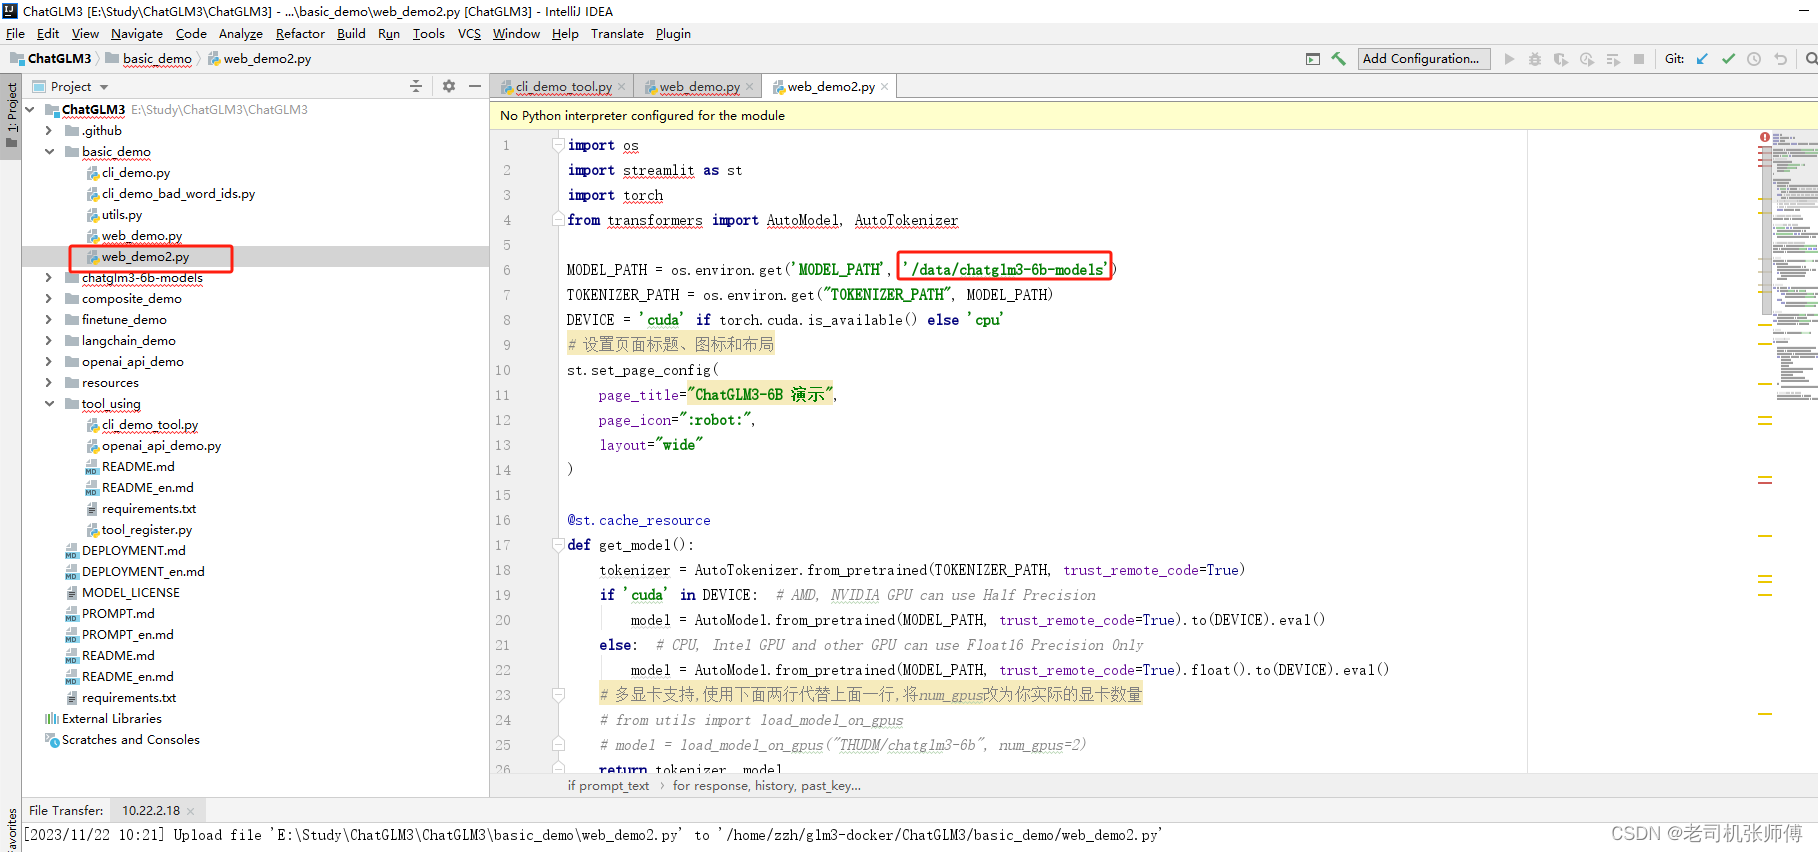Open the Navigate menu
Viewport: 1818px width, 852px height.
tap(137, 34)
